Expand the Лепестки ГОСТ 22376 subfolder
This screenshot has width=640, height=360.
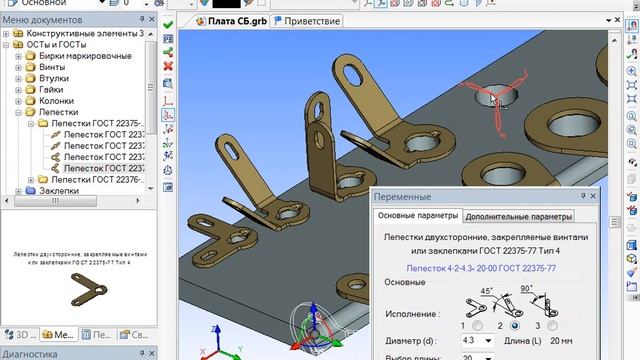(31, 180)
